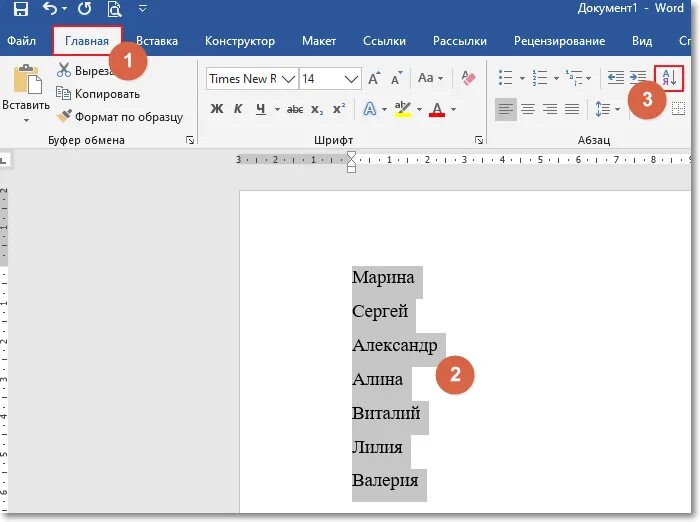700x522 pixels.
Task: Toggle strikethrough formatting
Action: [x=295, y=109]
